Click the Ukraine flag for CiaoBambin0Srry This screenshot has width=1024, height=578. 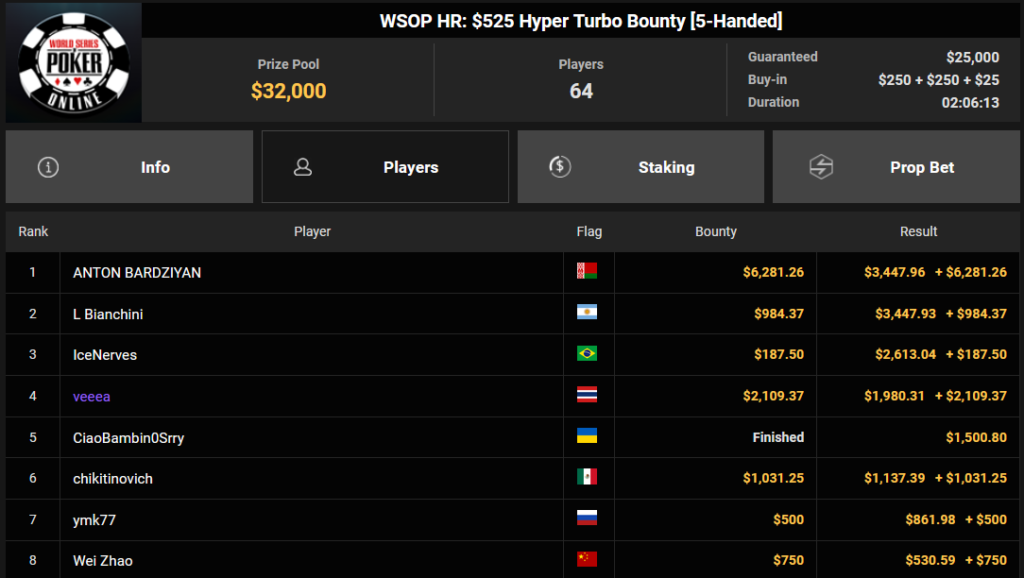coord(586,436)
